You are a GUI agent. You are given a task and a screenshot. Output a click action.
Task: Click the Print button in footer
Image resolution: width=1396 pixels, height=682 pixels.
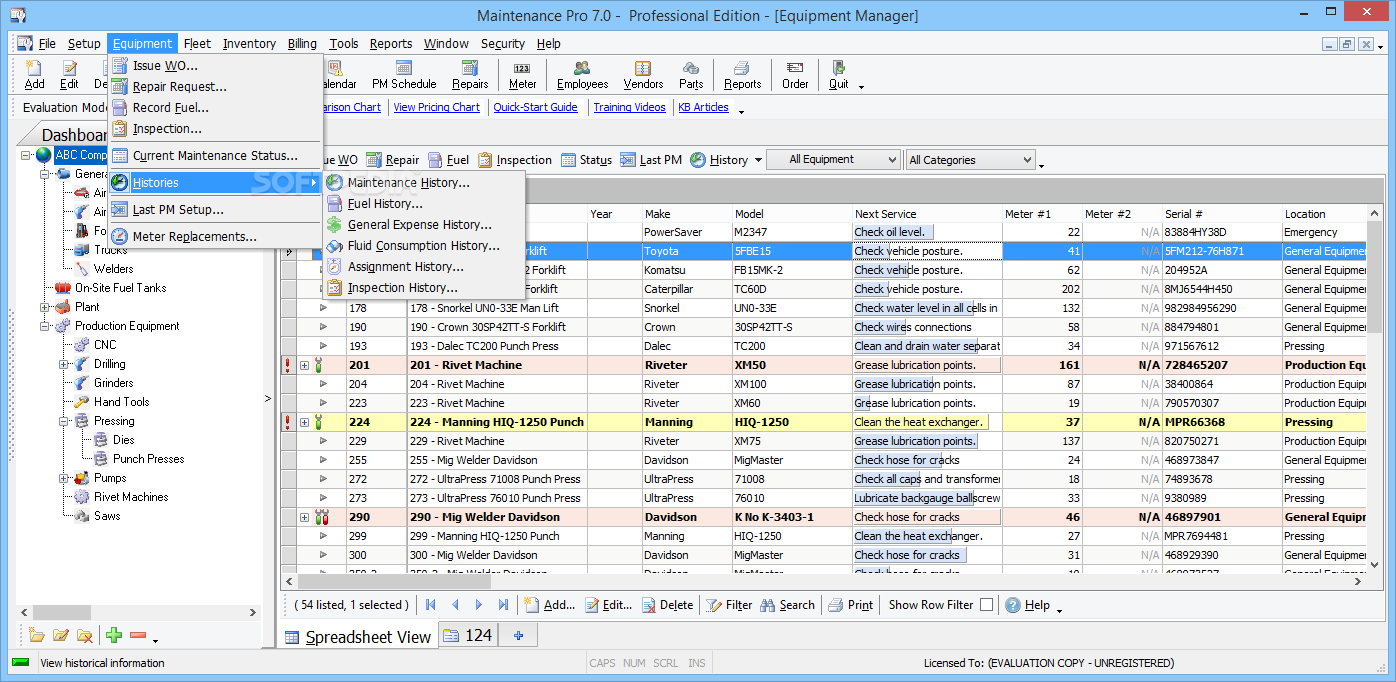[850, 605]
